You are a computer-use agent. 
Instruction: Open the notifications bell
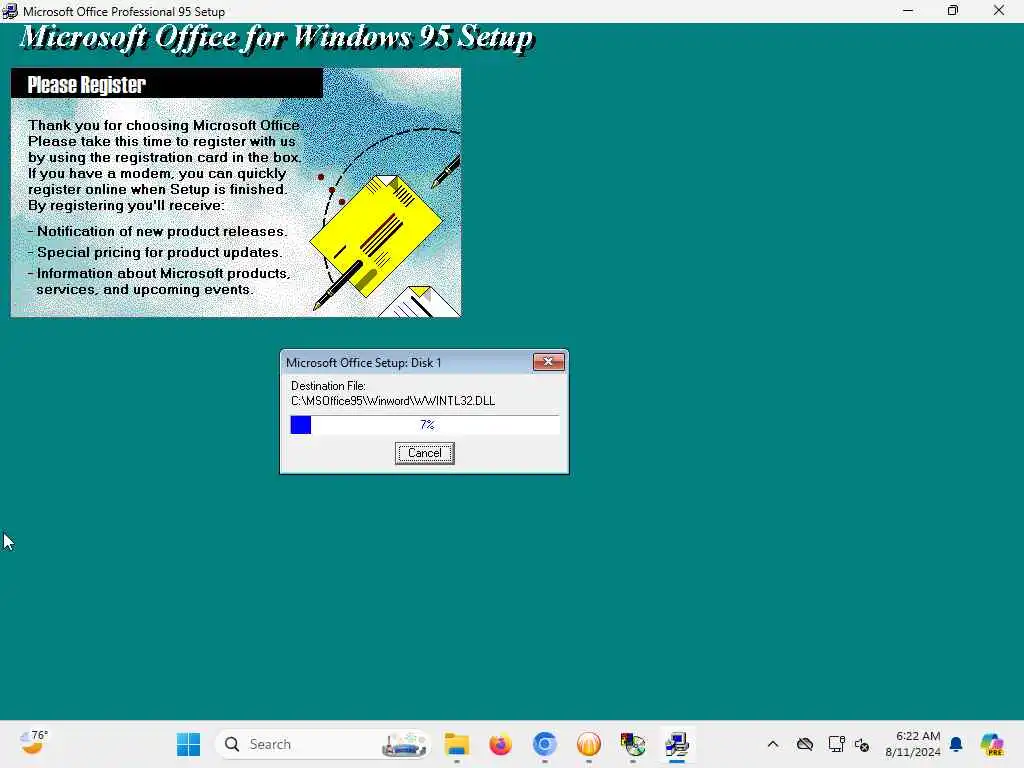click(956, 744)
